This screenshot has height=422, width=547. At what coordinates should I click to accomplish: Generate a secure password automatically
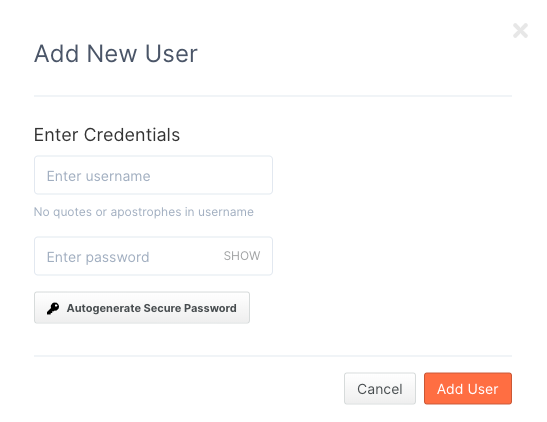click(x=142, y=308)
